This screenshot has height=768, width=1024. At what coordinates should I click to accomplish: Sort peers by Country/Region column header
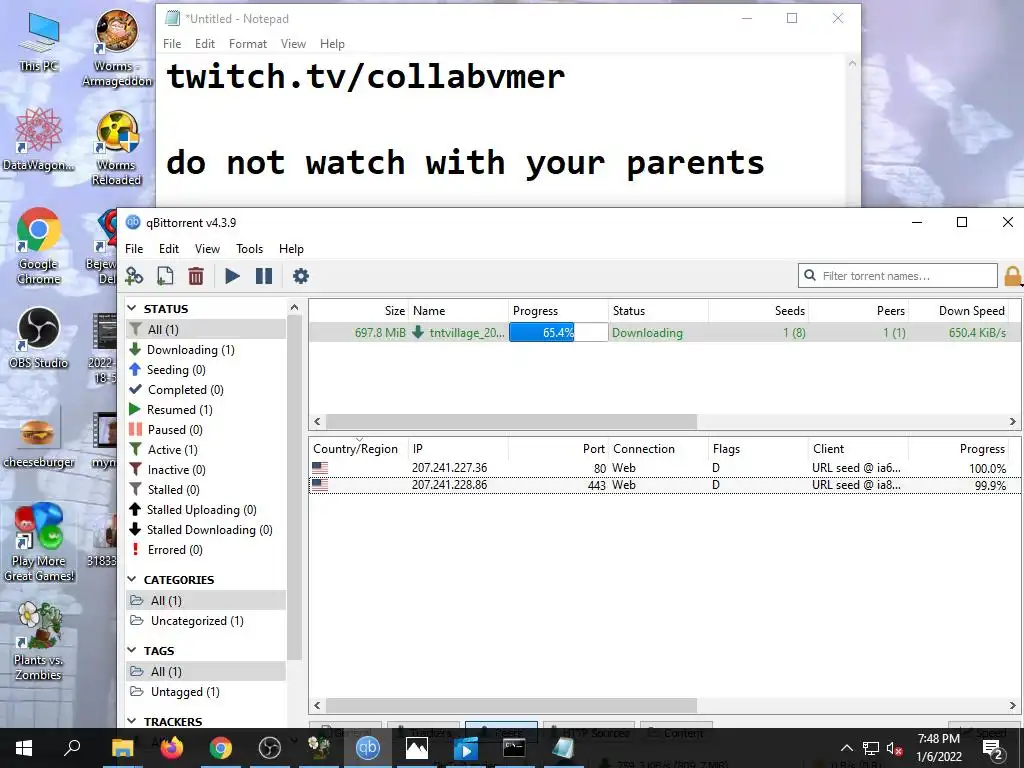(x=358, y=449)
